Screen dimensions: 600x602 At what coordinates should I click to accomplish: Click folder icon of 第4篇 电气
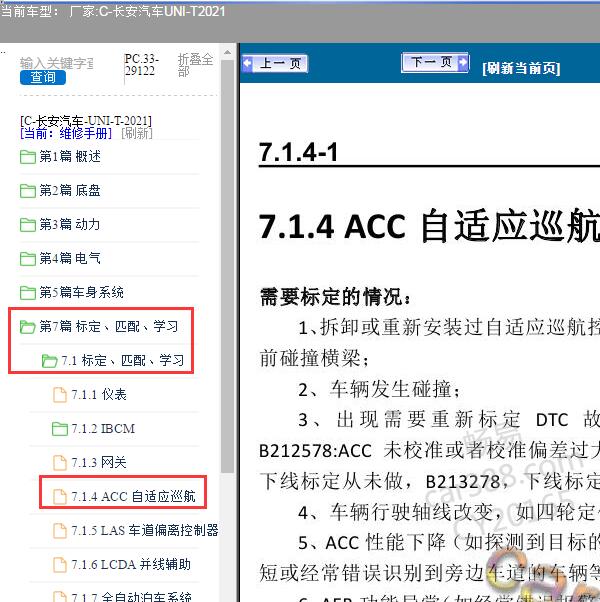pos(28,258)
